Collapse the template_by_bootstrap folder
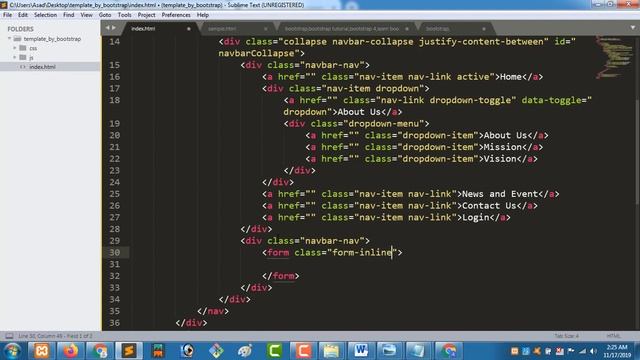 coord(9,39)
